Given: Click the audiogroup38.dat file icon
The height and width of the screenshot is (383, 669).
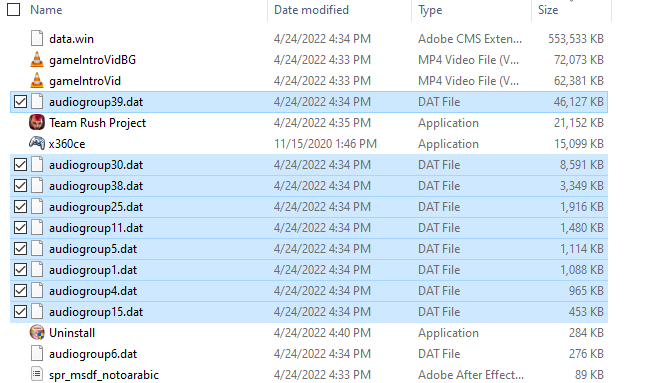Looking at the screenshot, I should pos(37,185).
